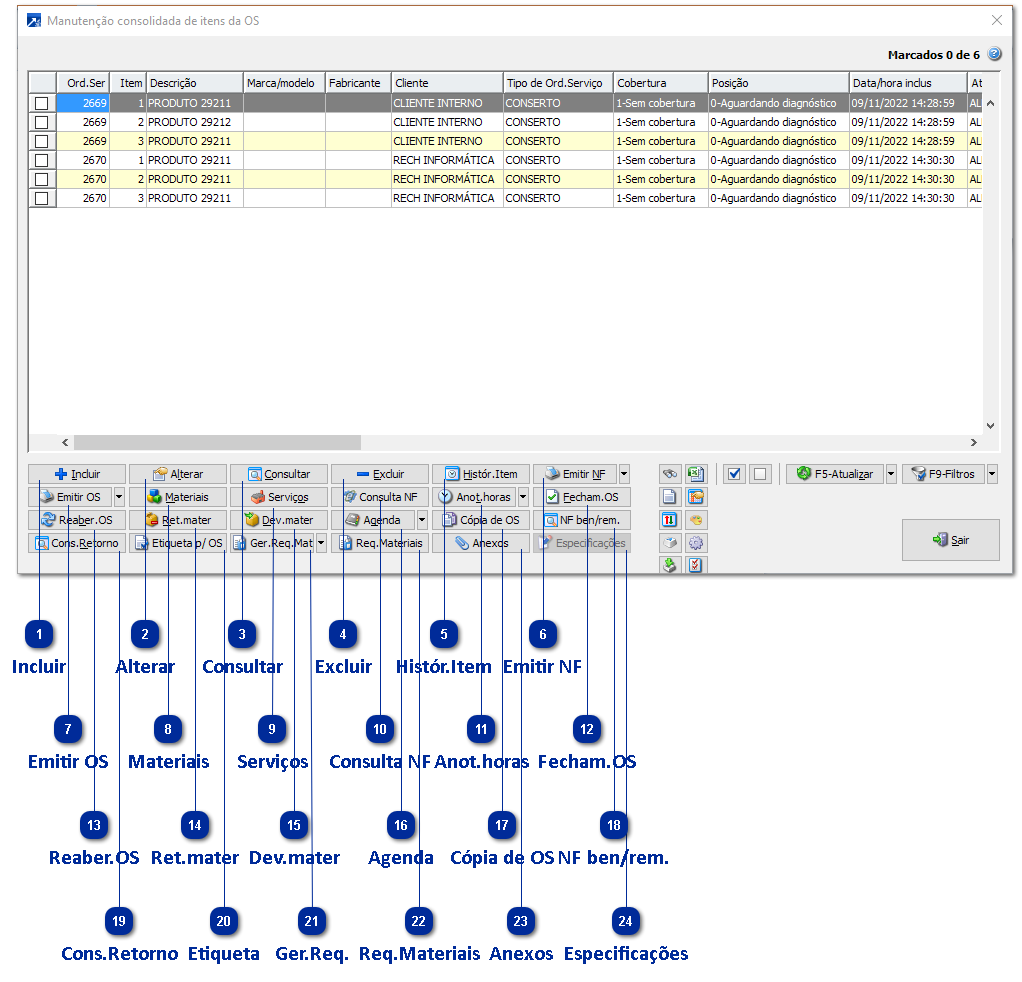This screenshot has width=1022, height=982.
Task: Tick the checkbox for RECH INFORMÁTICA item 3
Action: click(x=42, y=198)
